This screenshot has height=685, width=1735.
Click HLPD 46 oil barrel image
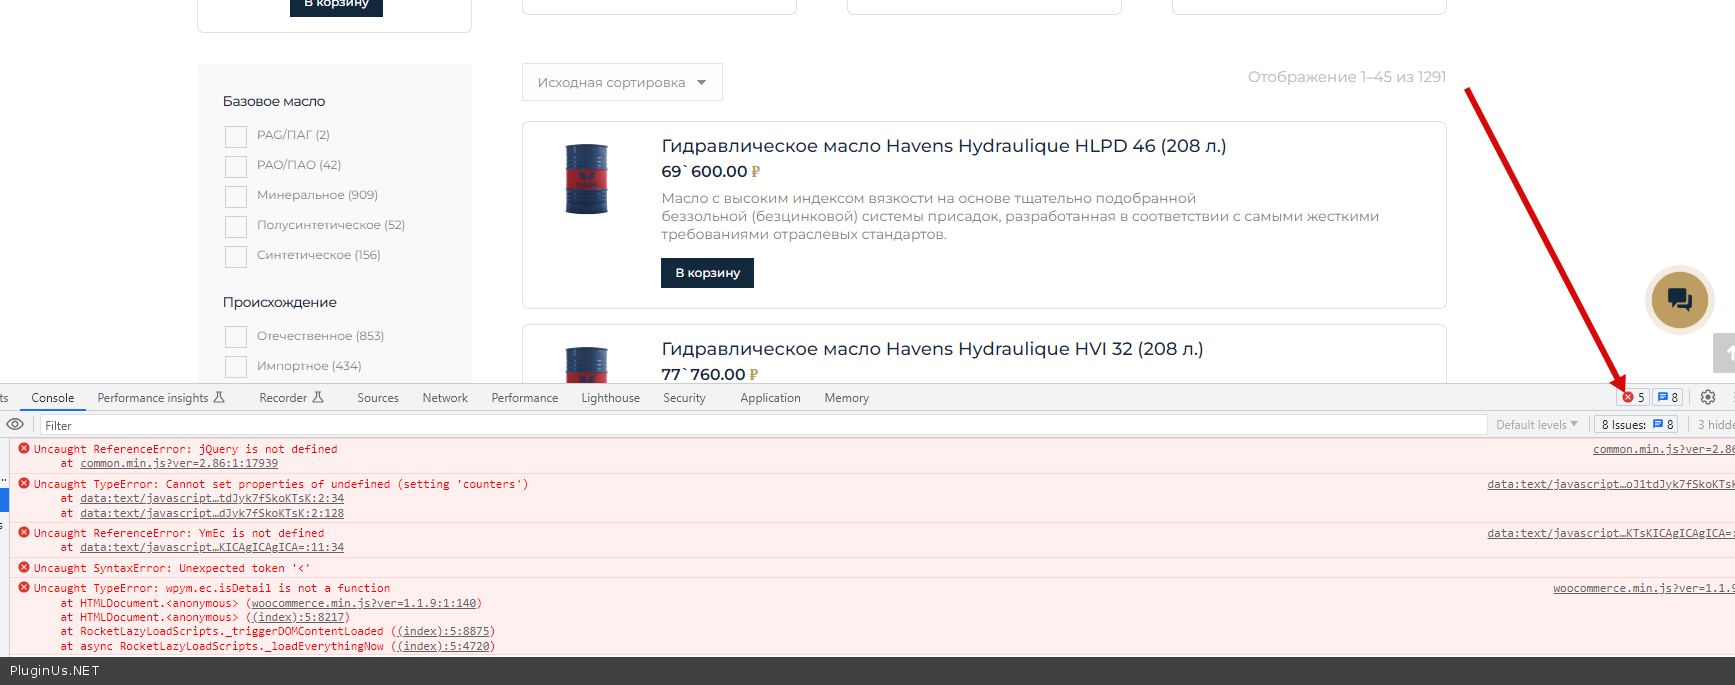point(587,179)
